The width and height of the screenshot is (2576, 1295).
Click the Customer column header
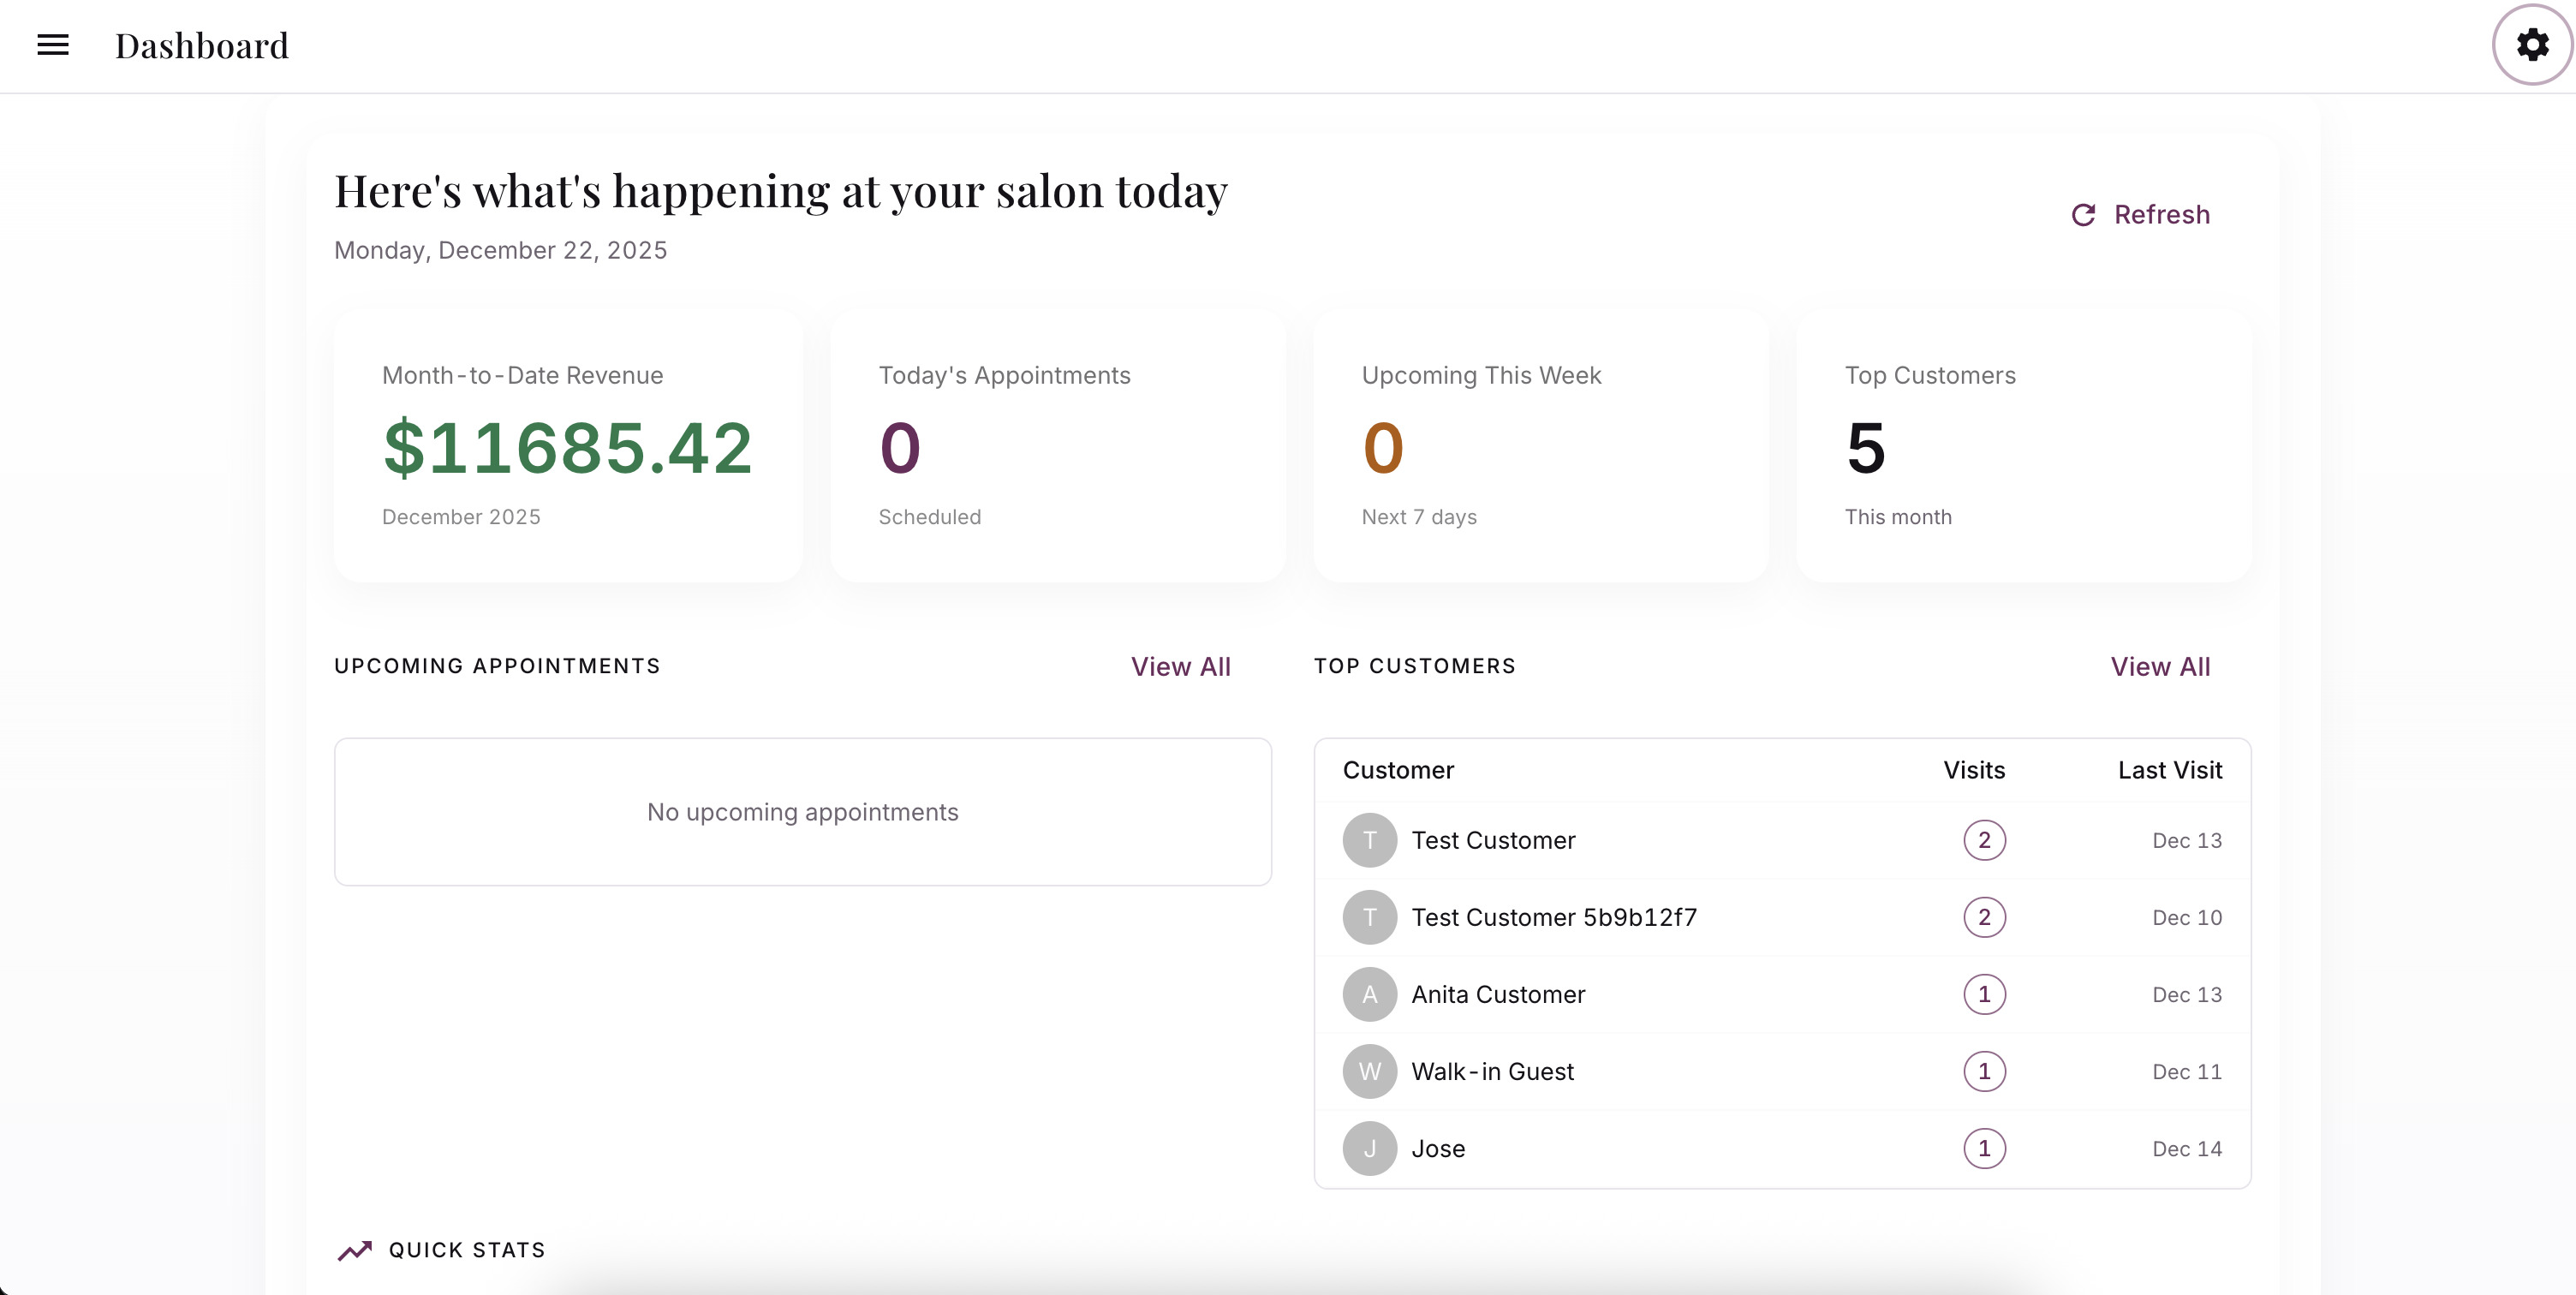1397,770
